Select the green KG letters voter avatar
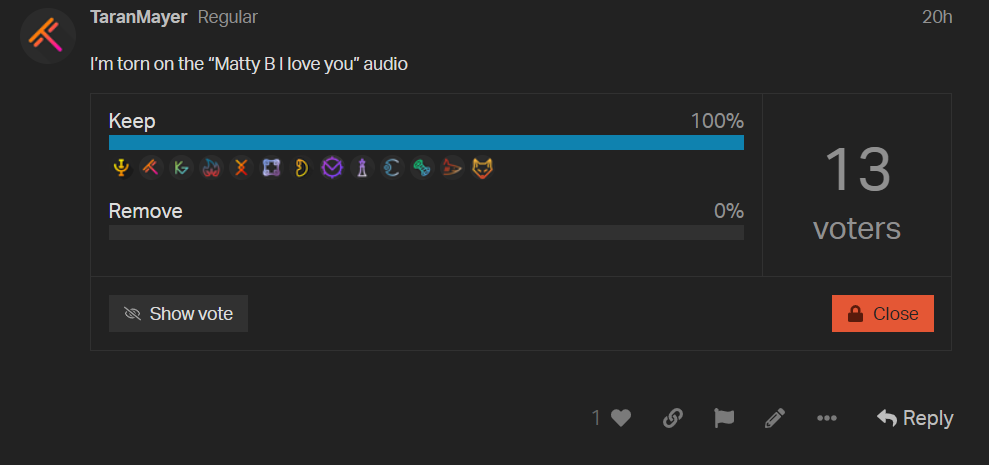 181,168
